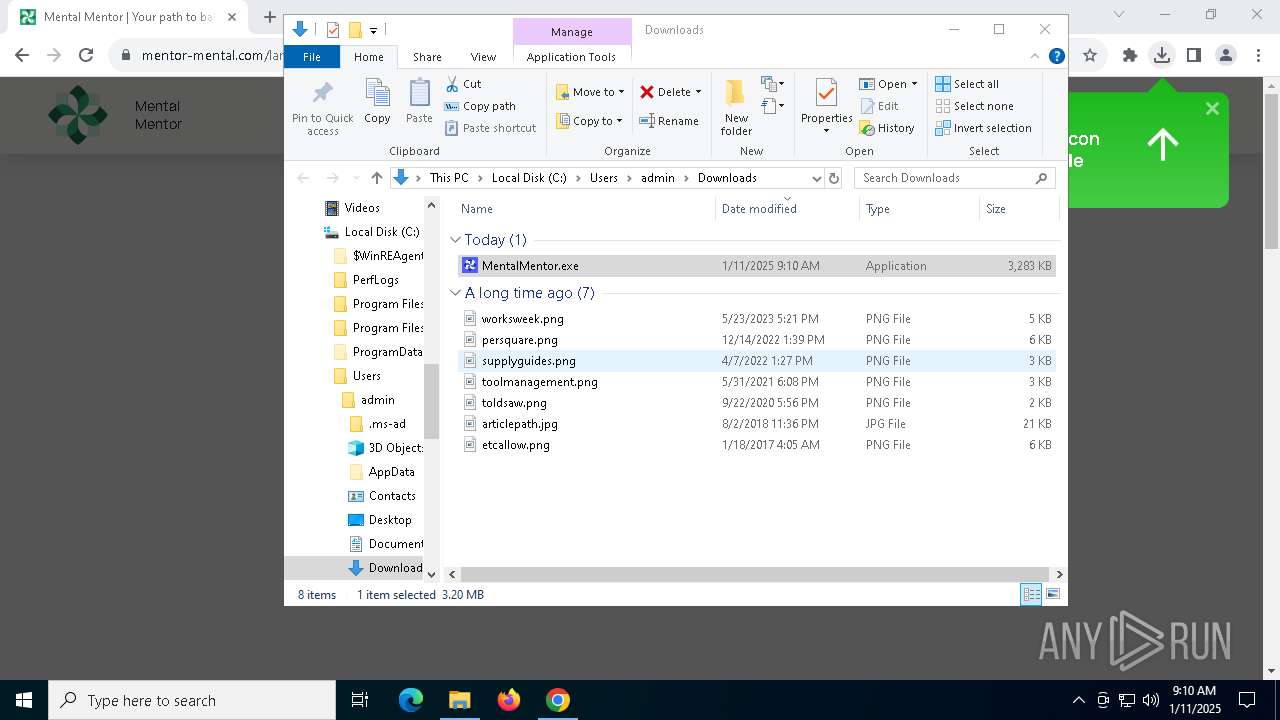Viewport: 1280px width, 720px height.
Task: Open the Copy to dropdown
Action: coord(589,121)
